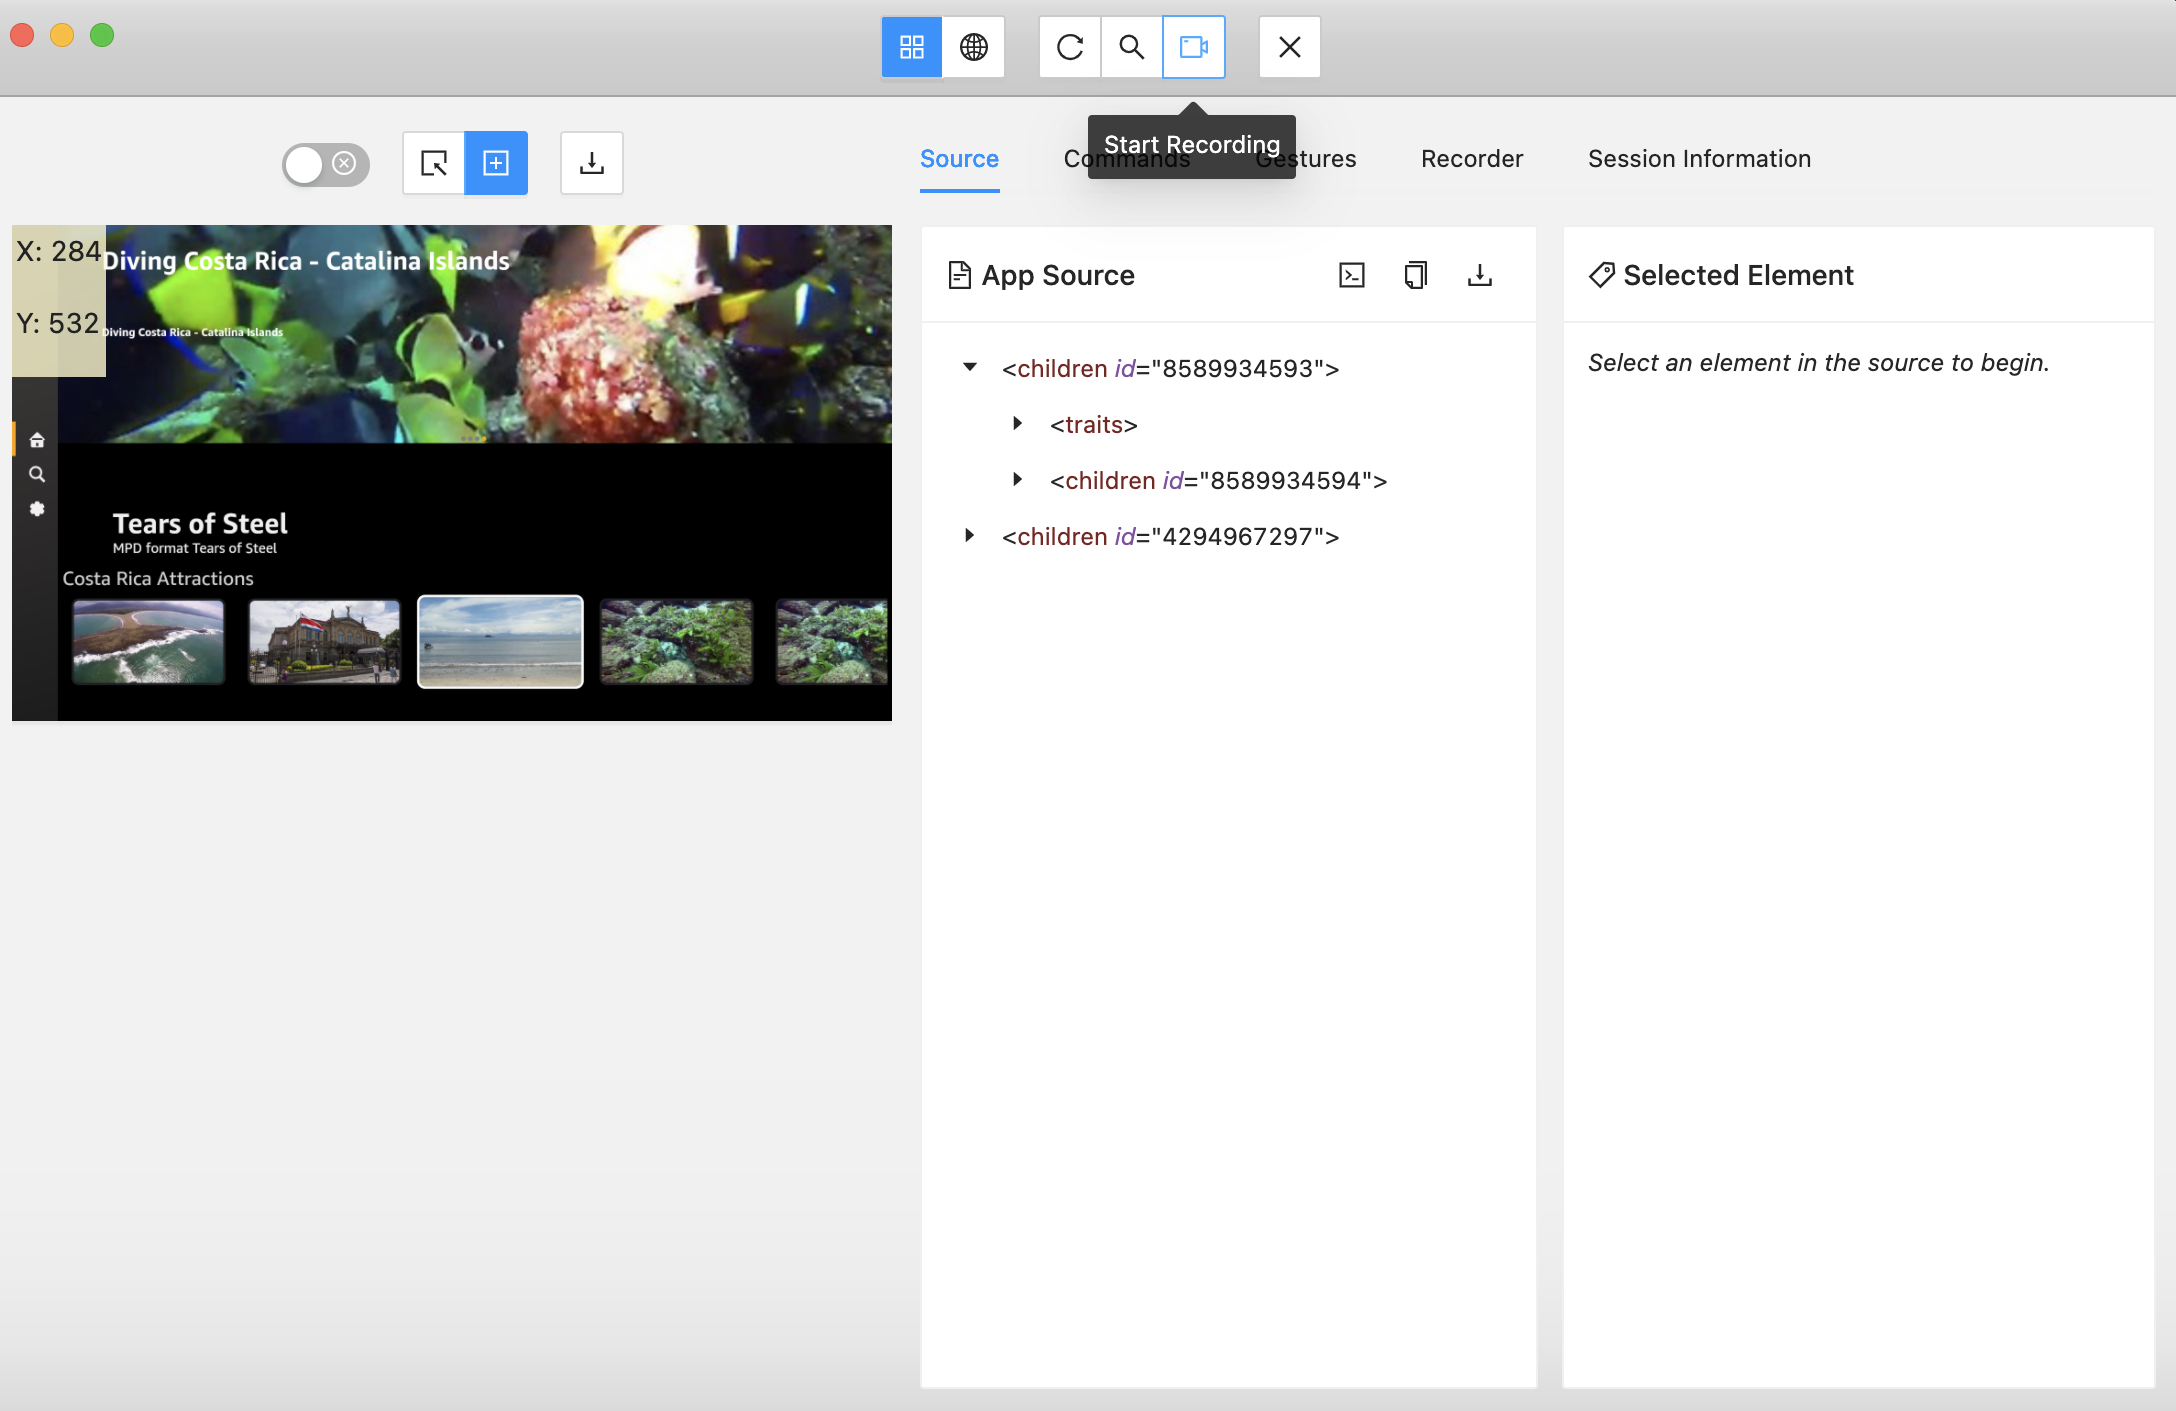This screenshot has height=1411, width=2176.
Task: Download the screenshot via toolbar icon
Action: [x=592, y=163]
